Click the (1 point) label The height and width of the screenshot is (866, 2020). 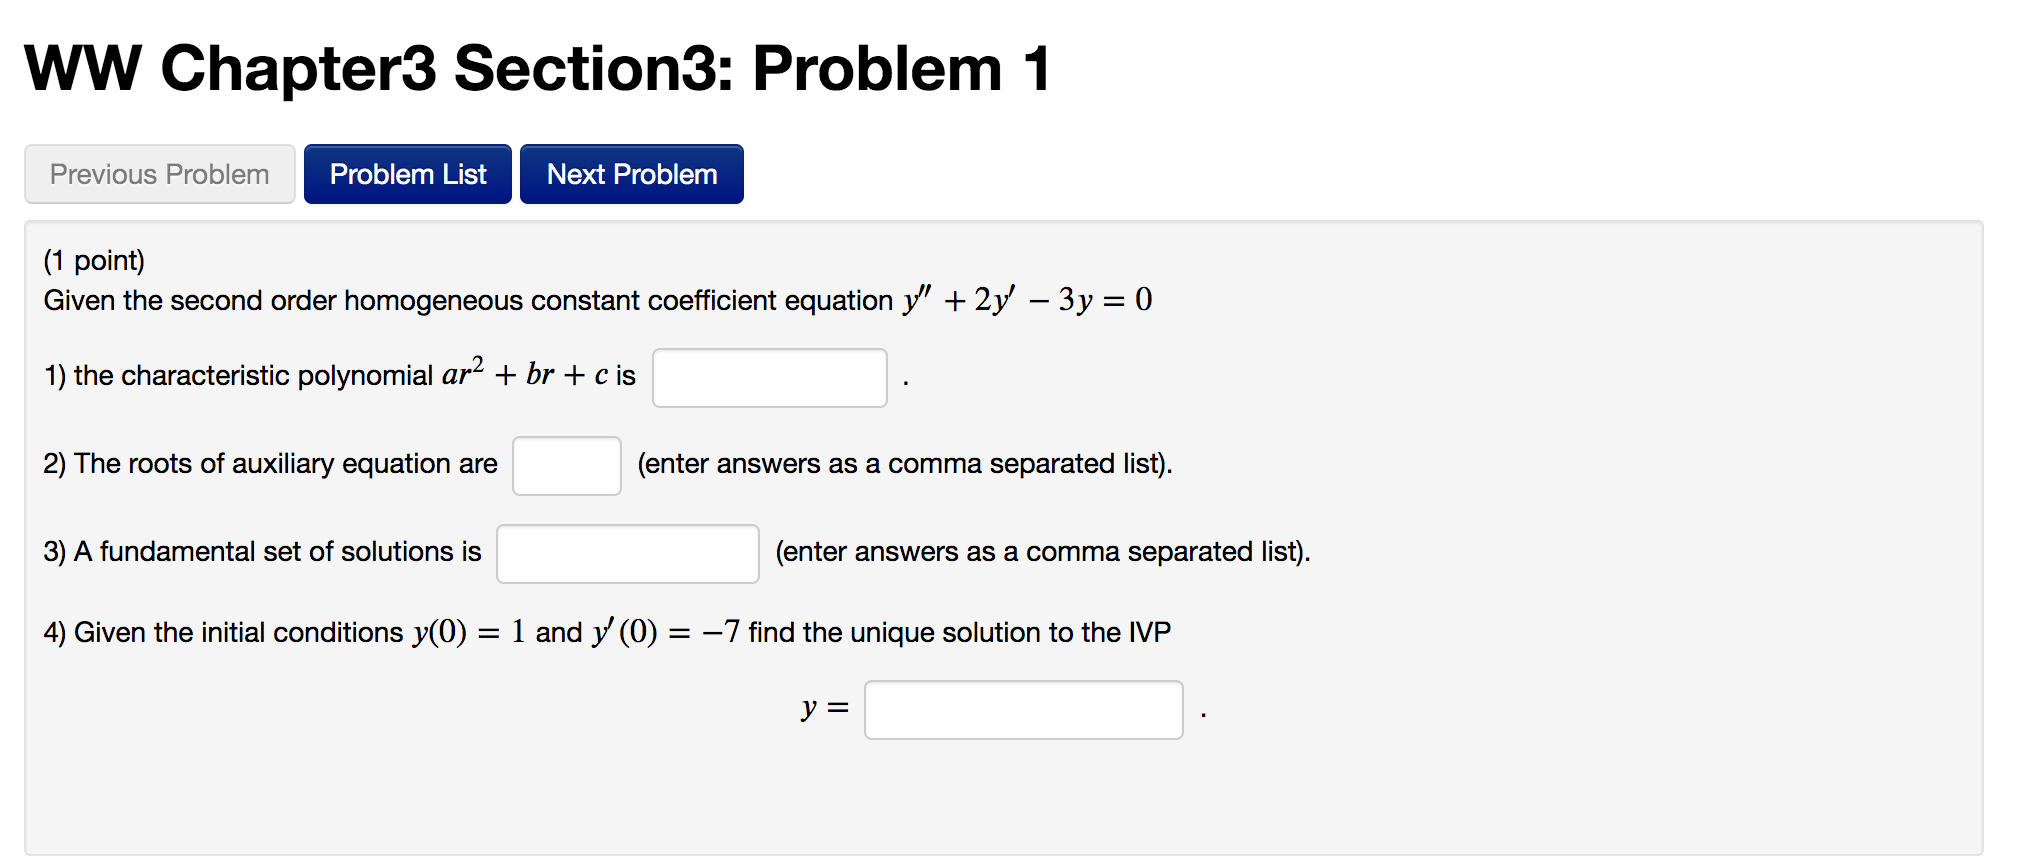tap(93, 259)
